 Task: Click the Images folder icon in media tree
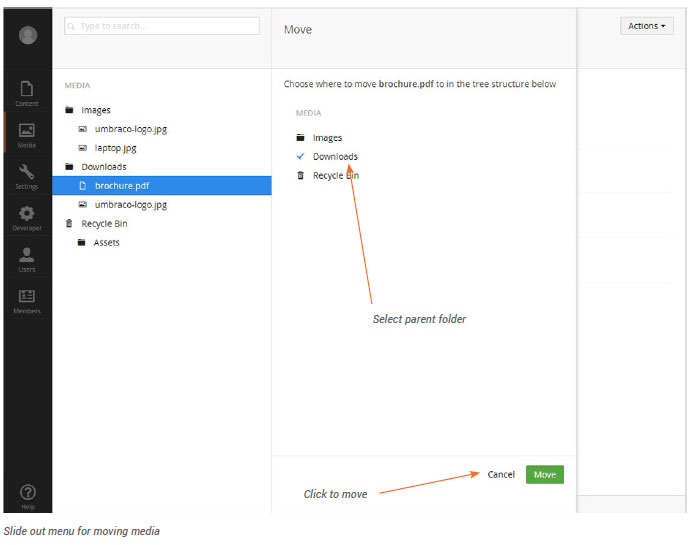click(69, 110)
